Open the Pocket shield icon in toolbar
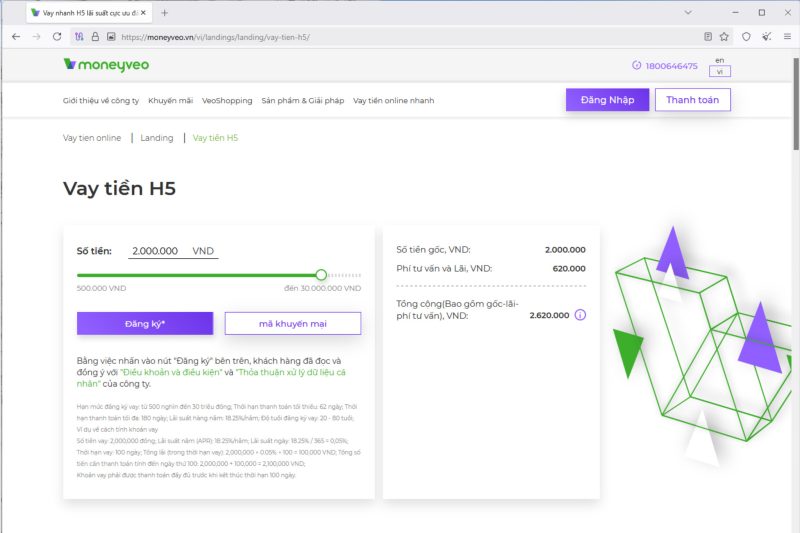800x533 pixels. [746, 37]
